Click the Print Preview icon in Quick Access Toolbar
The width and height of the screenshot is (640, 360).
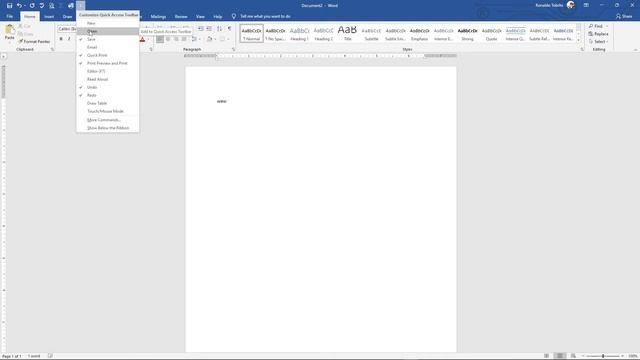click(51, 6)
